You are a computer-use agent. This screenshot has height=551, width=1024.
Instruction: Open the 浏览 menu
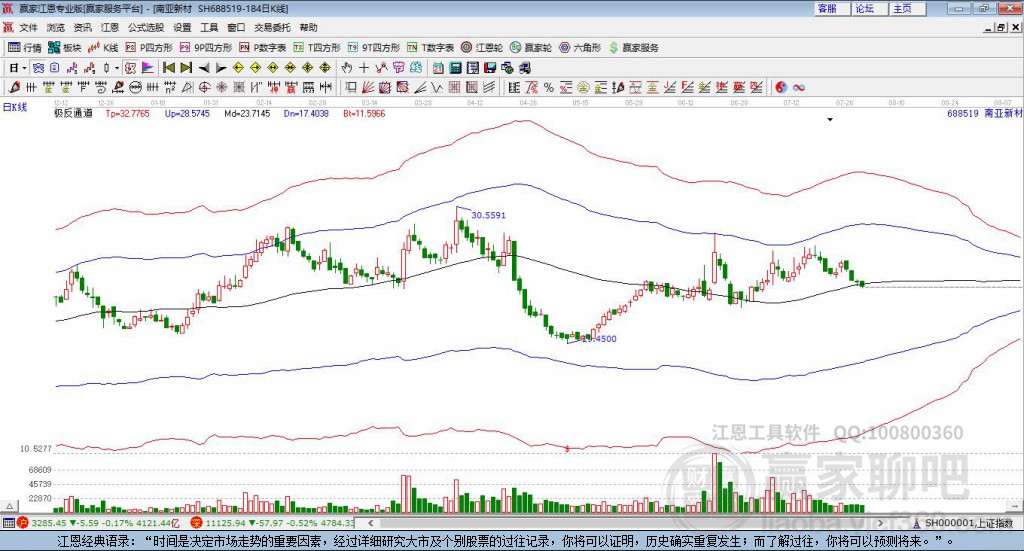56,27
